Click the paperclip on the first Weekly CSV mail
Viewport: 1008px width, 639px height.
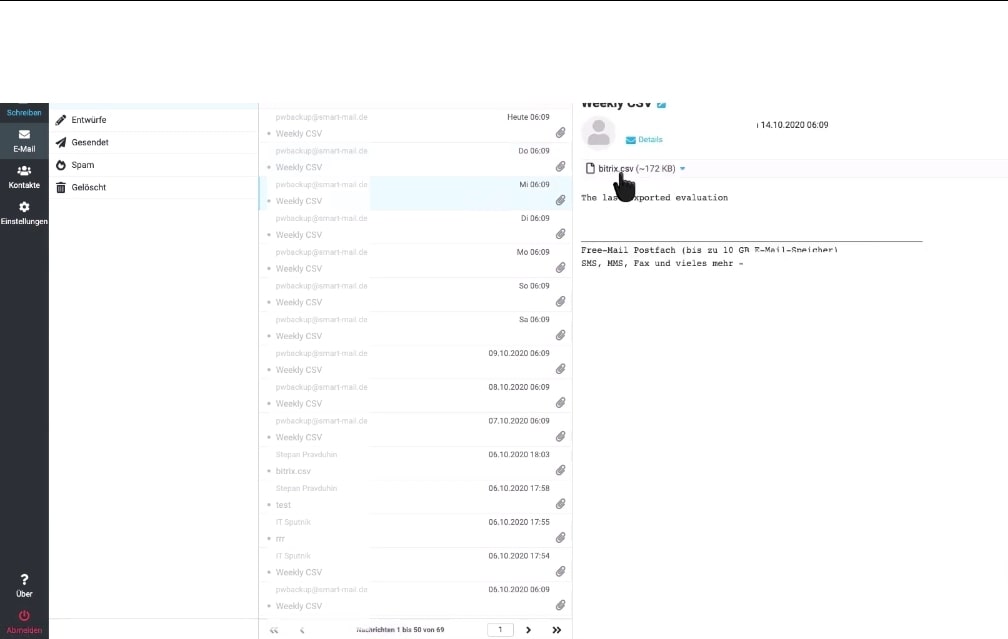(561, 131)
